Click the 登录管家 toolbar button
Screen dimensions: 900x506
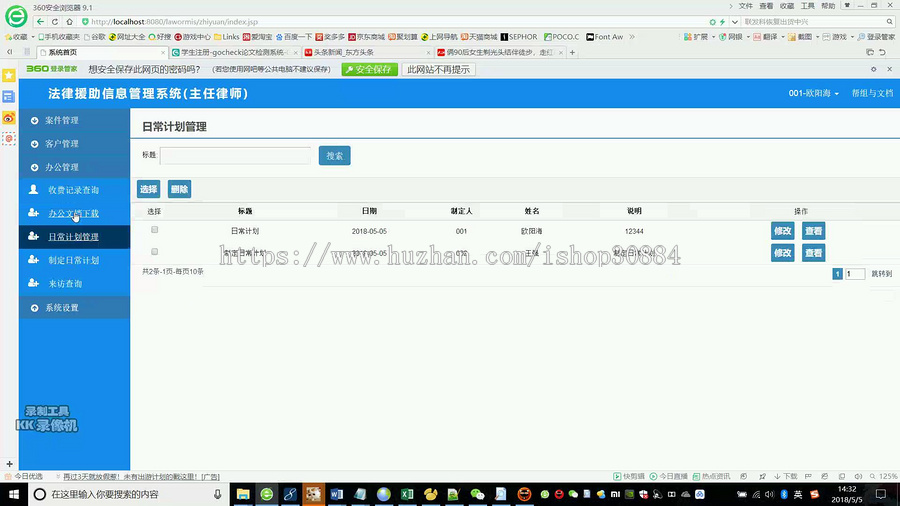click(x=876, y=37)
